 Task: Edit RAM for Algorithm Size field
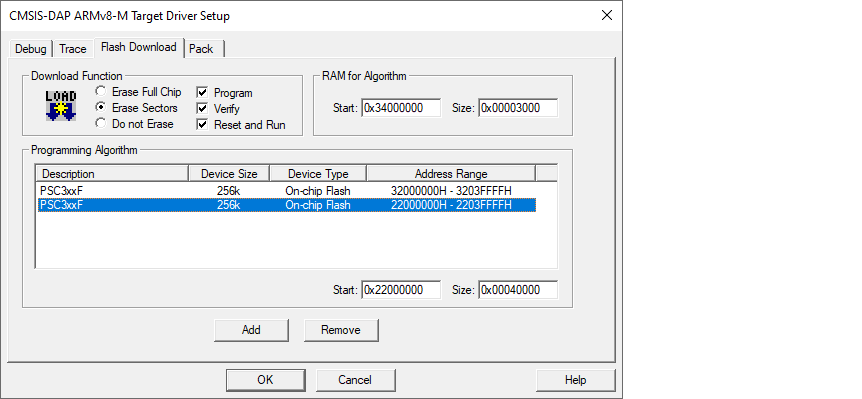(518, 108)
